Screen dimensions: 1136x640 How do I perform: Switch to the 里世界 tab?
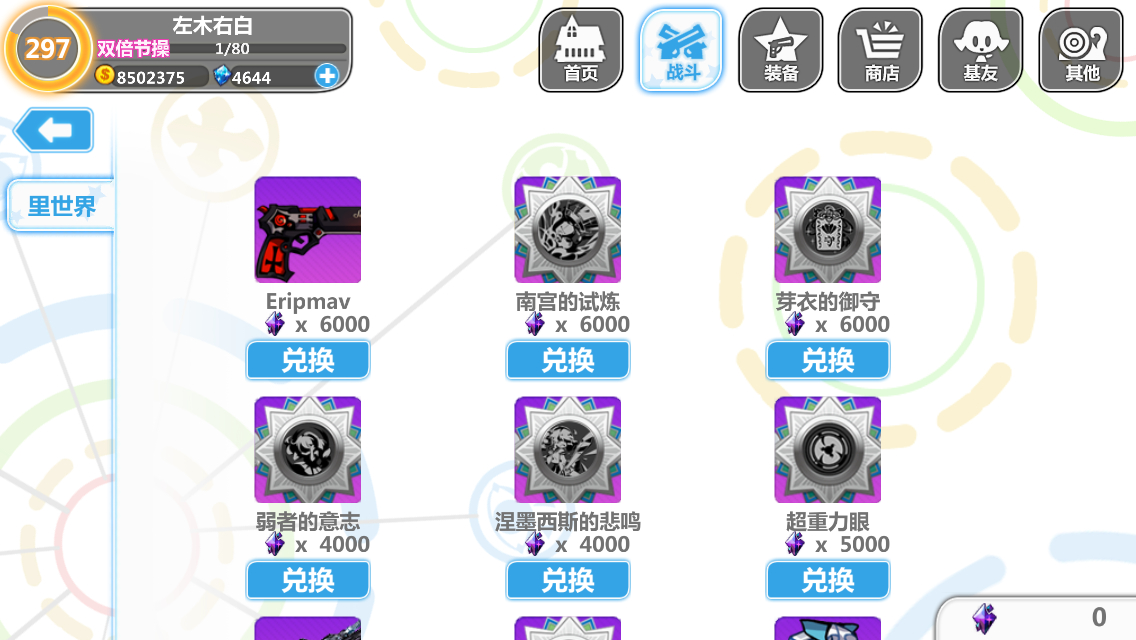coord(61,207)
